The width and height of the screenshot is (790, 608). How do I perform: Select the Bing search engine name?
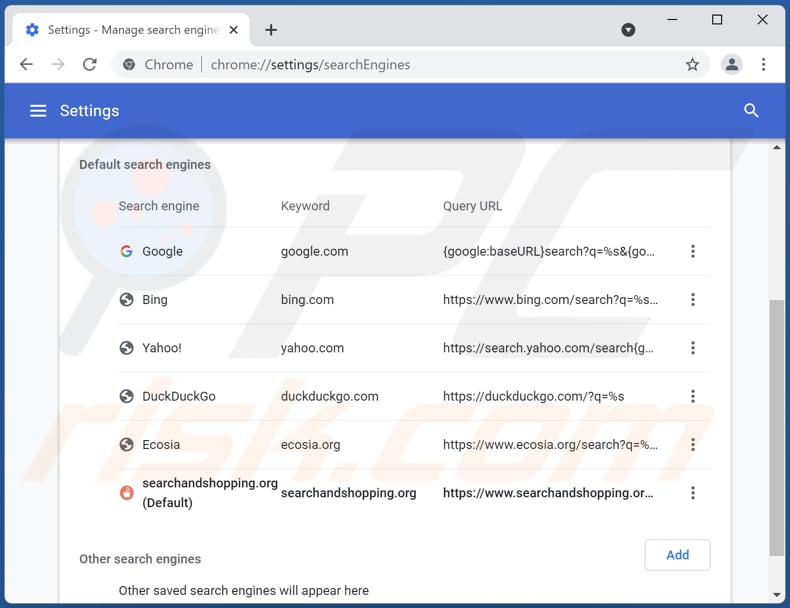point(155,300)
